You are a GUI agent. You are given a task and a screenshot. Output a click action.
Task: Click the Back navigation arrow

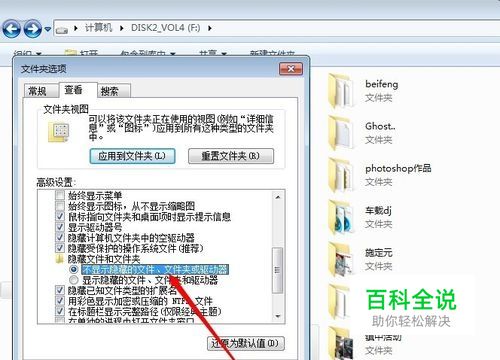12,28
